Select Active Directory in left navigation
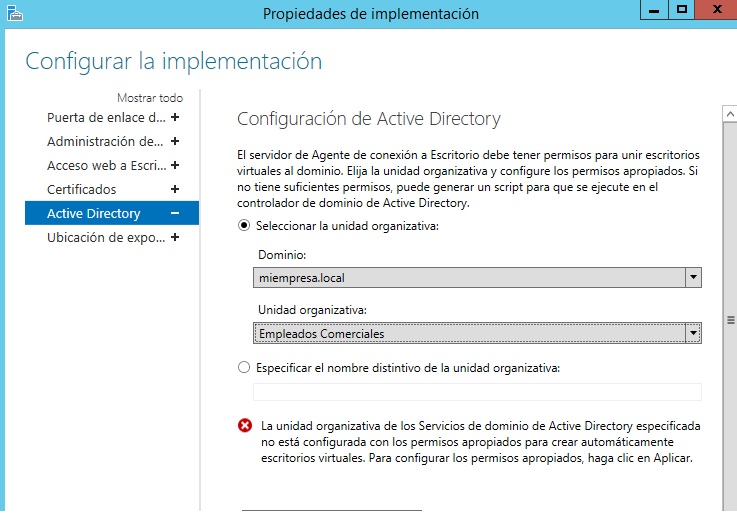737x517 pixels. click(94, 213)
